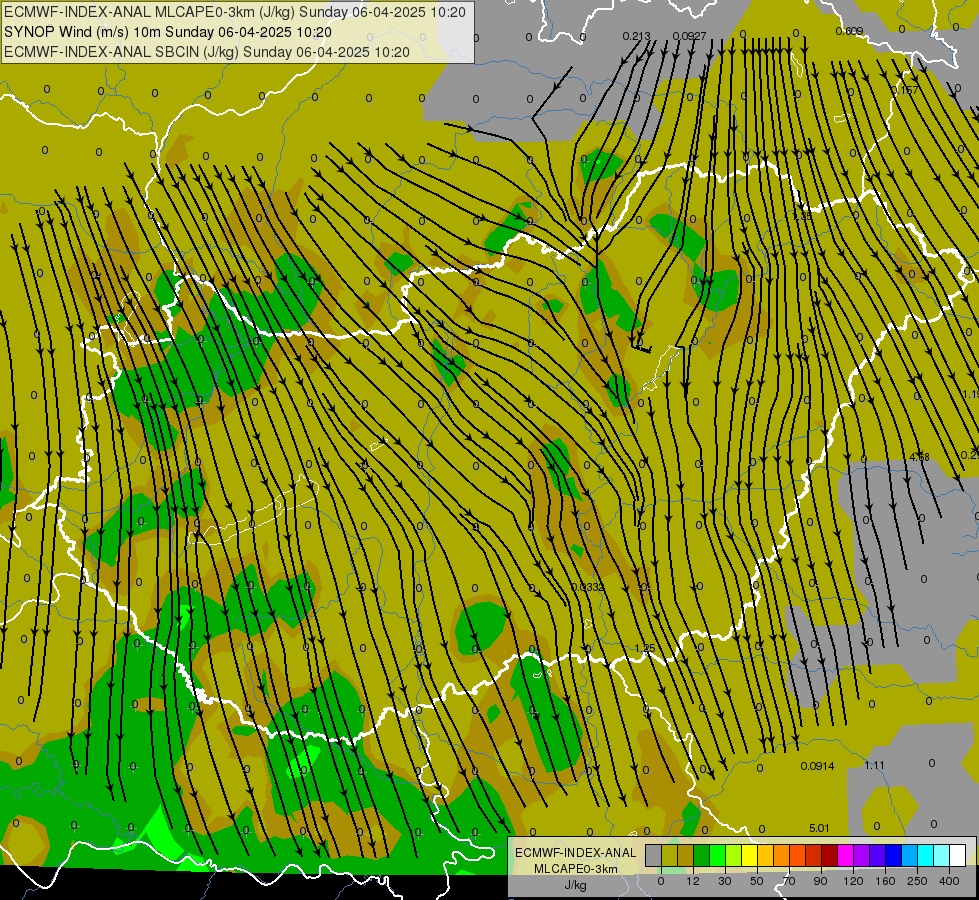Click the gray swatch in the MLCAPE color scale

654,855
